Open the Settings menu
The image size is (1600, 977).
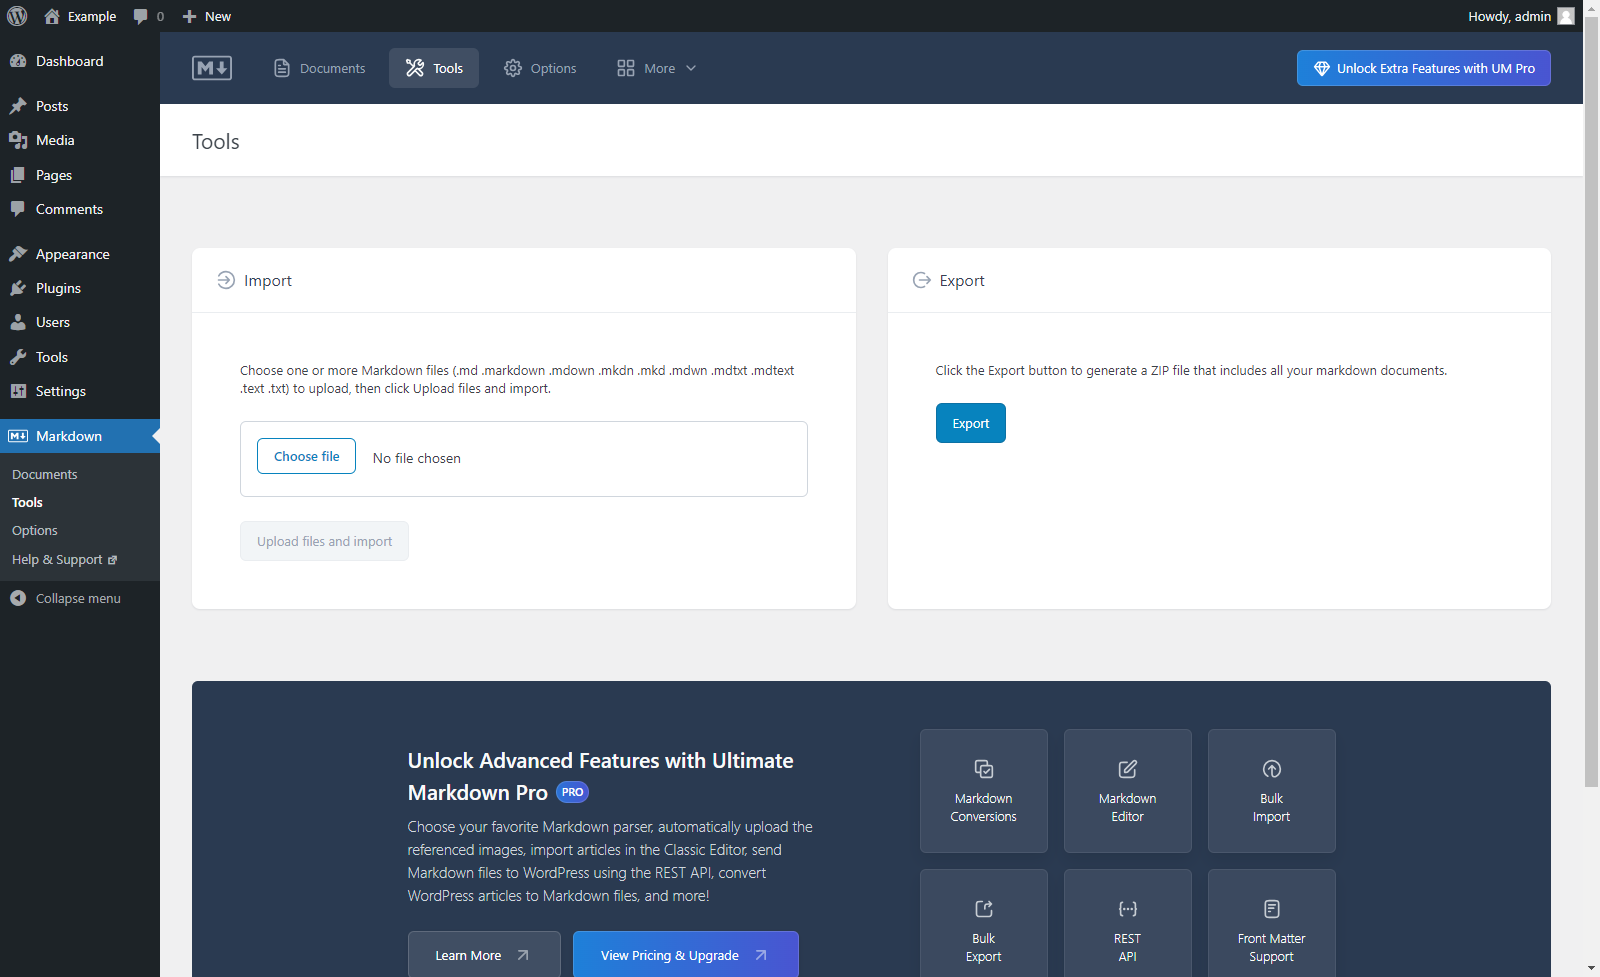coord(80,391)
